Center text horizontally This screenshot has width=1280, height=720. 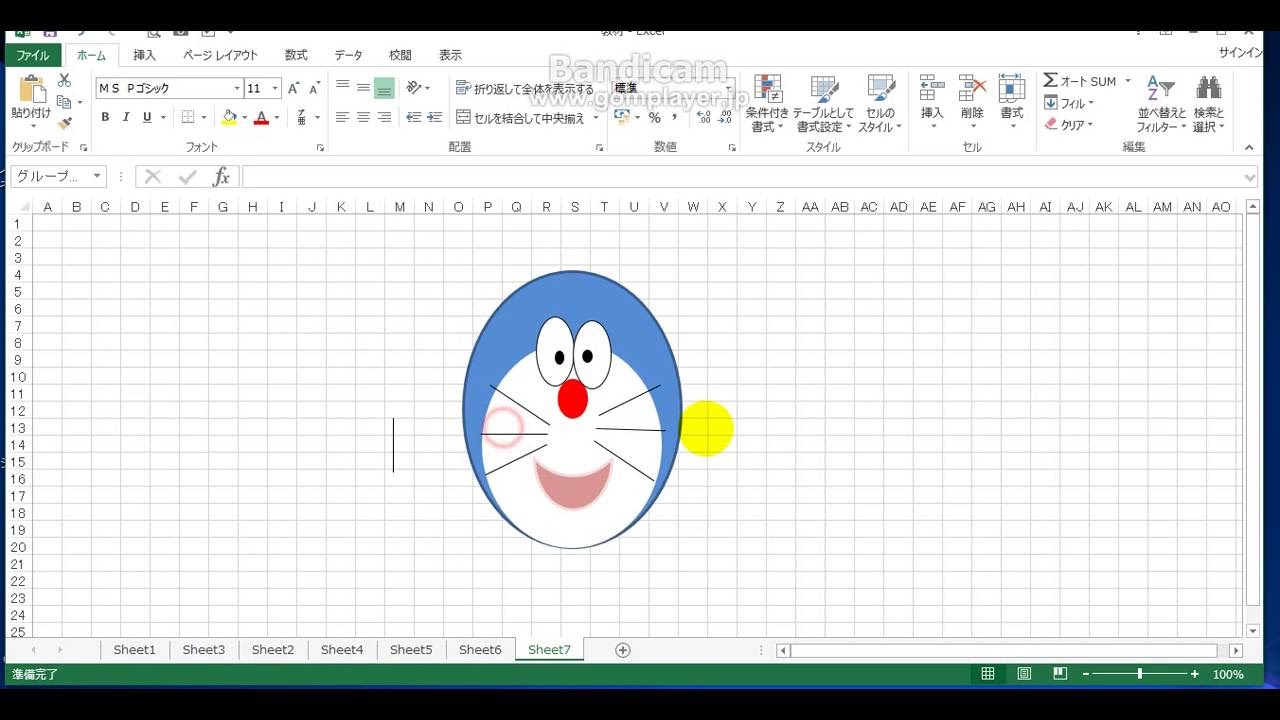pos(363,117)
